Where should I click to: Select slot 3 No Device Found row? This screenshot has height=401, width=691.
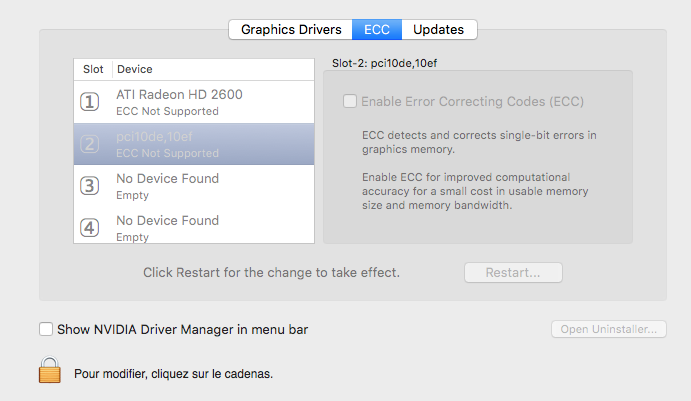(x=194, y=186)
